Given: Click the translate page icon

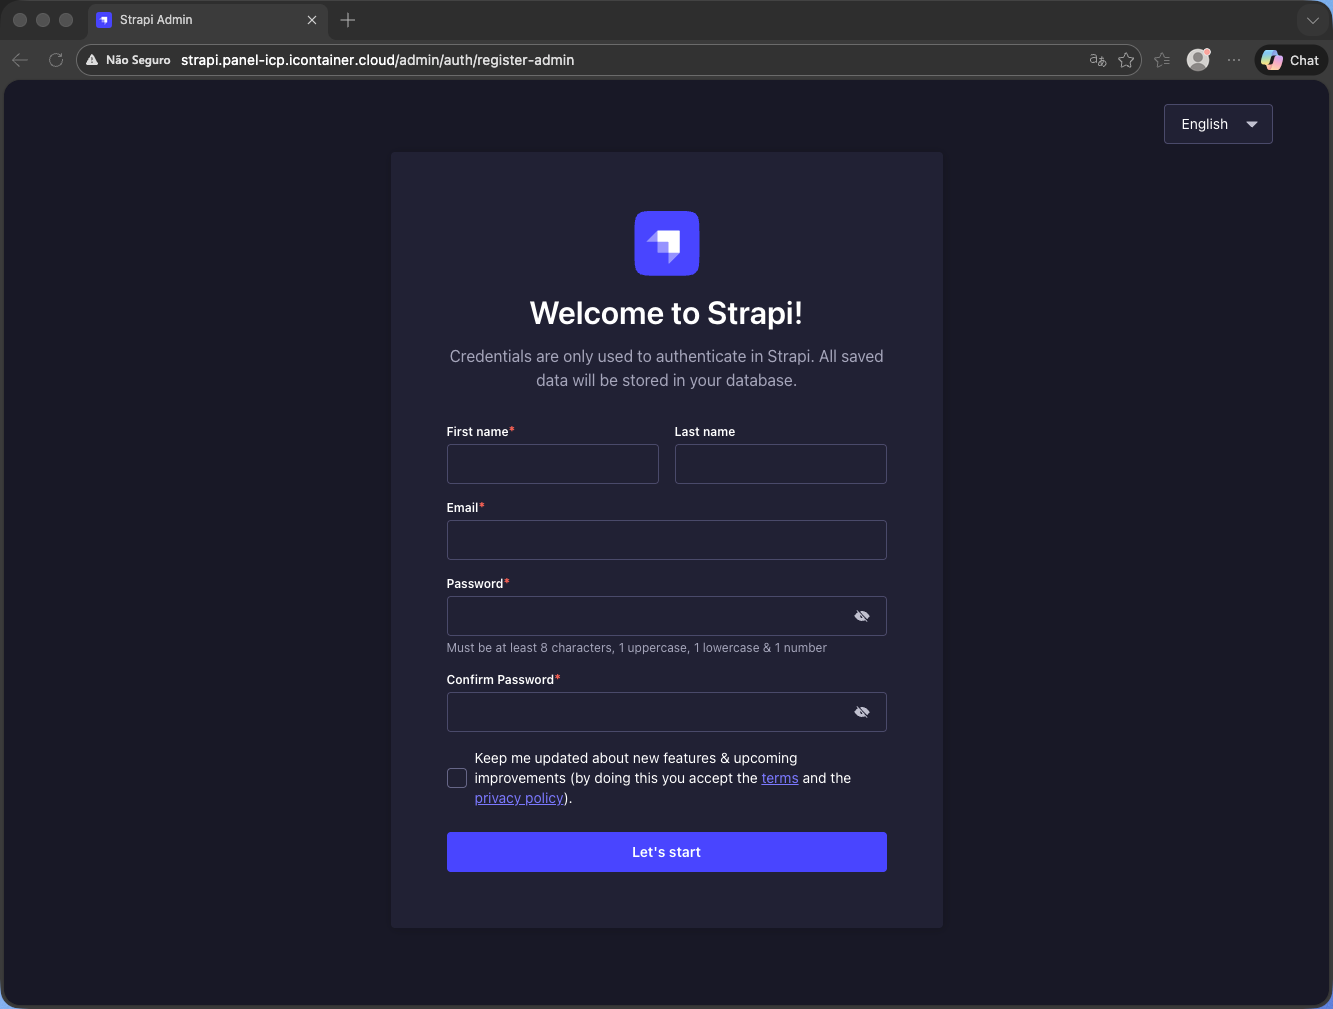Looking at the screenshot, I should [x=1097, y=60].
